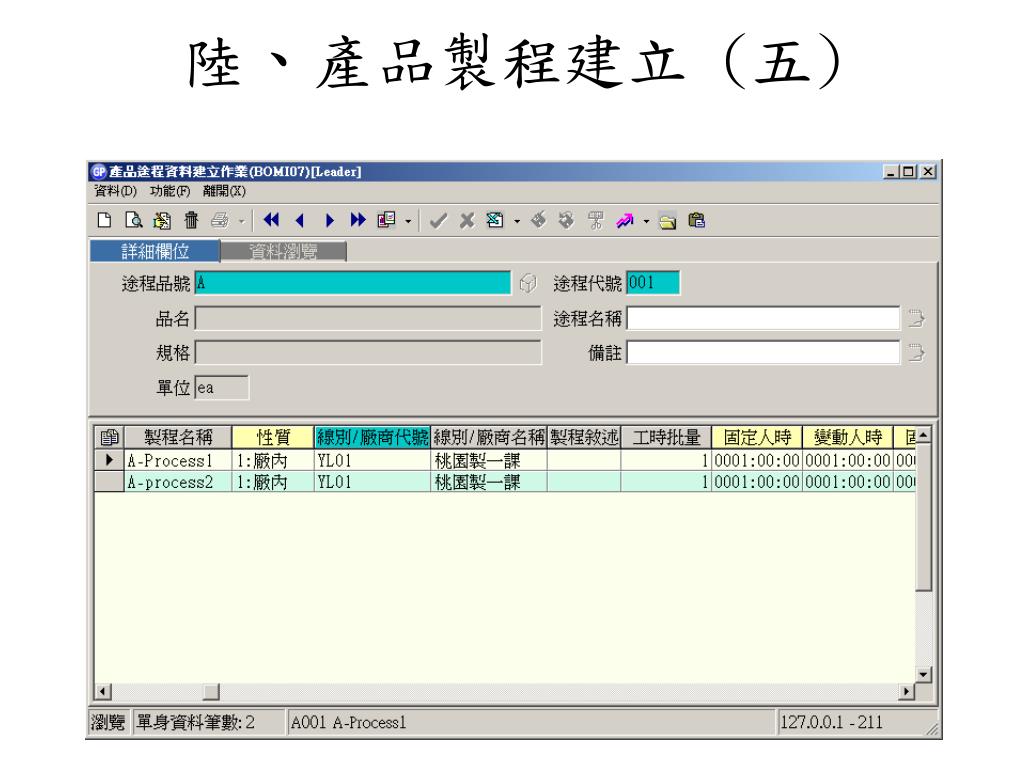Click the grid vertical scrollbar down arrow
This screenshot has height=768, width=1024.
click(923, 675)
